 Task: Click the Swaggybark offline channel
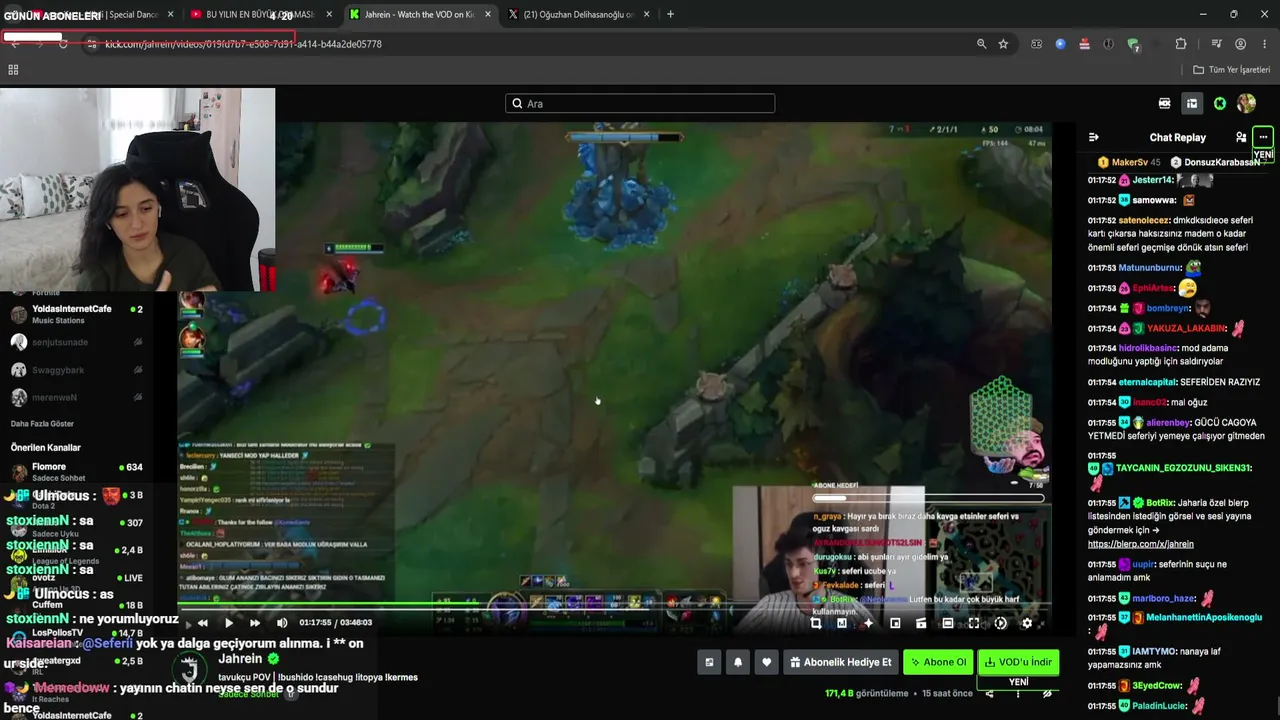(76, 370)
